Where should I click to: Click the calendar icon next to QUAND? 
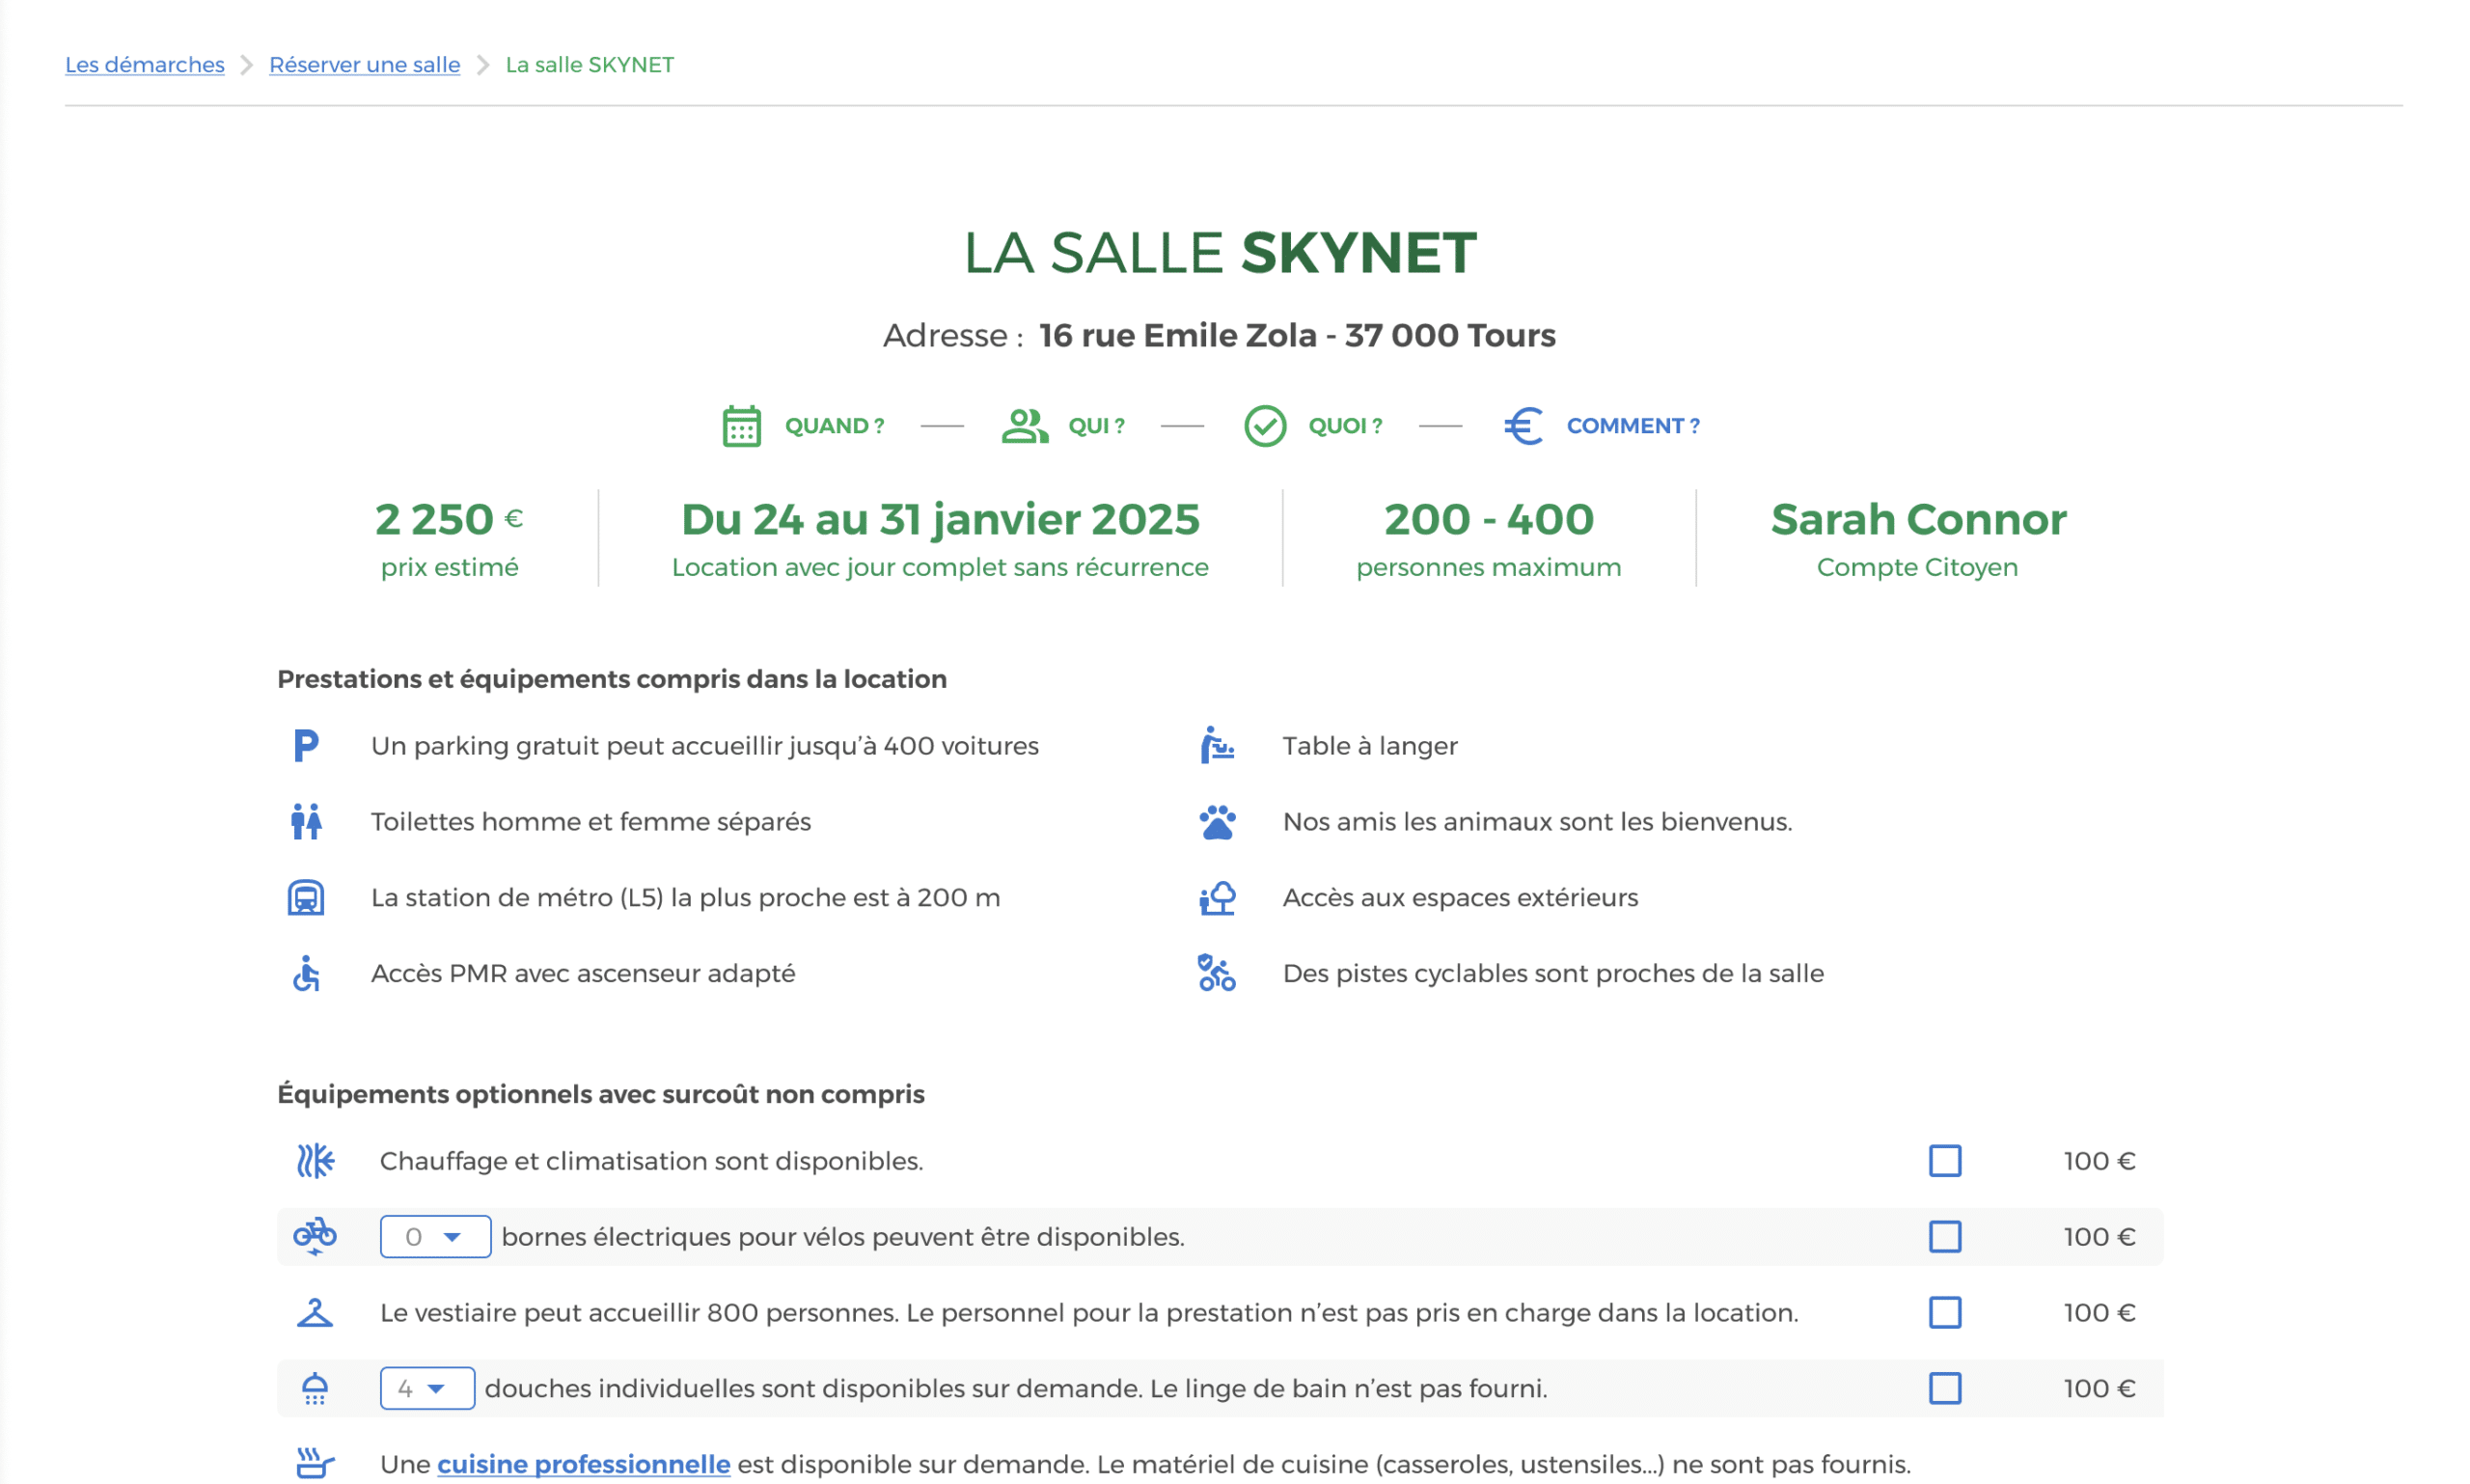click(x=741, y=426)
